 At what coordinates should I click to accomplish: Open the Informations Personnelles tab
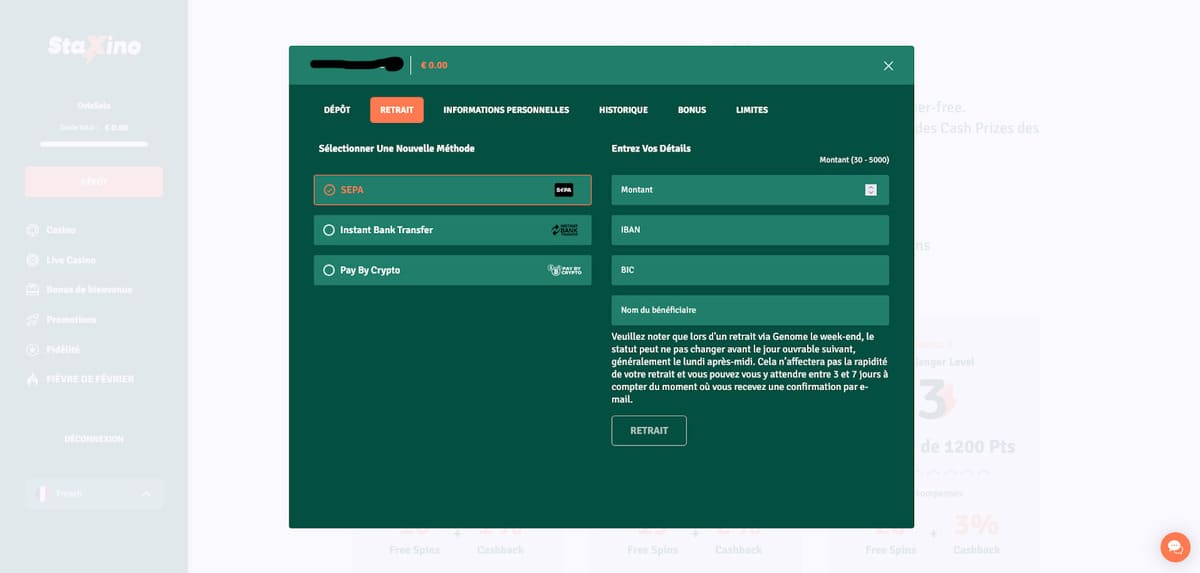[506, 110]
